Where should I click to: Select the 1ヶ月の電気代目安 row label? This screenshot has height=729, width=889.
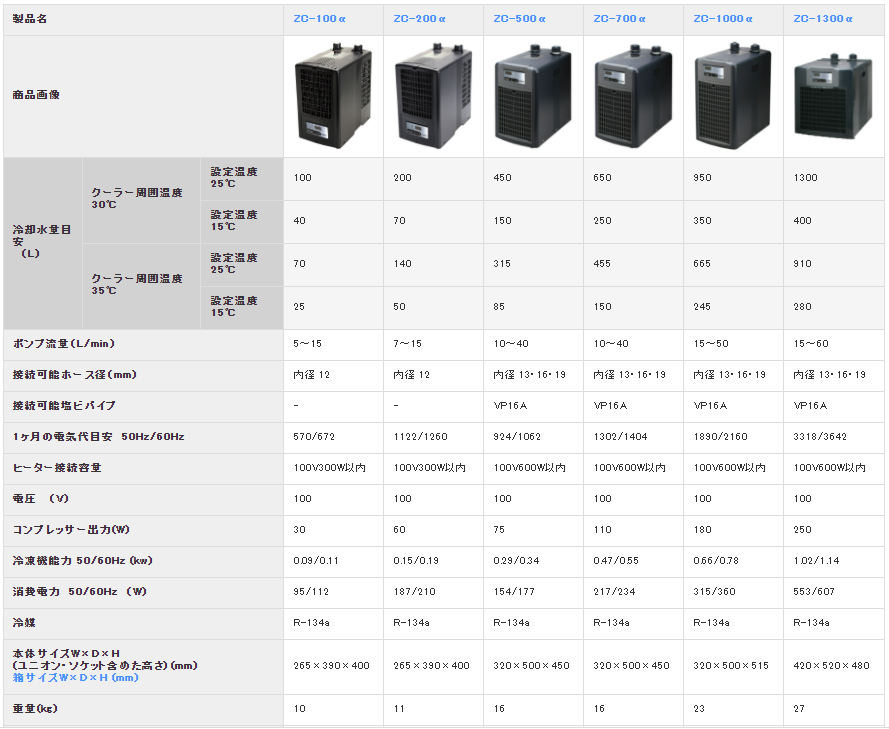98,437
